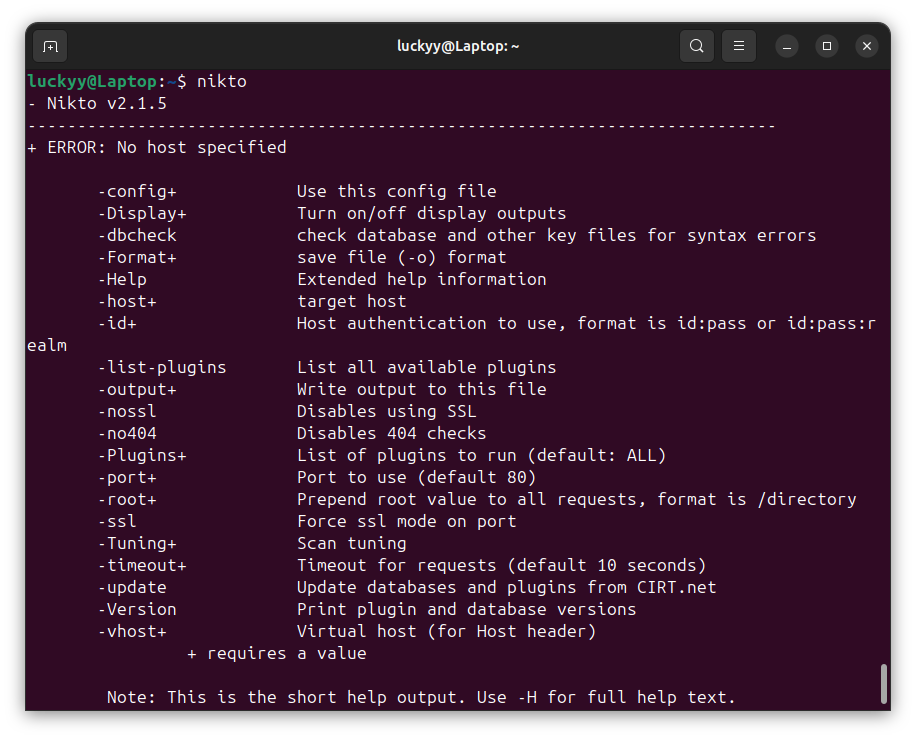
Task: Minimize the terminal window
Action: pyautogui.click(x=787, y=46)
